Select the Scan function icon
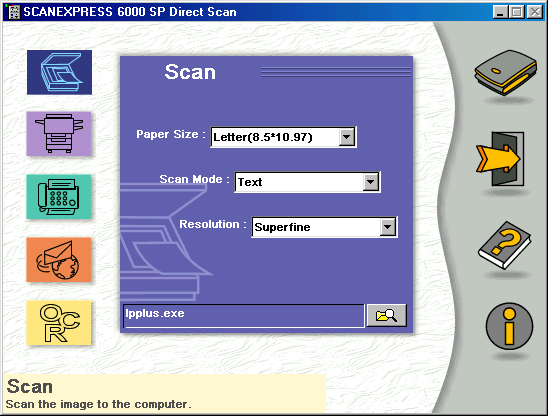This screenshot has height=416, width=548. [x=59, y=72]
